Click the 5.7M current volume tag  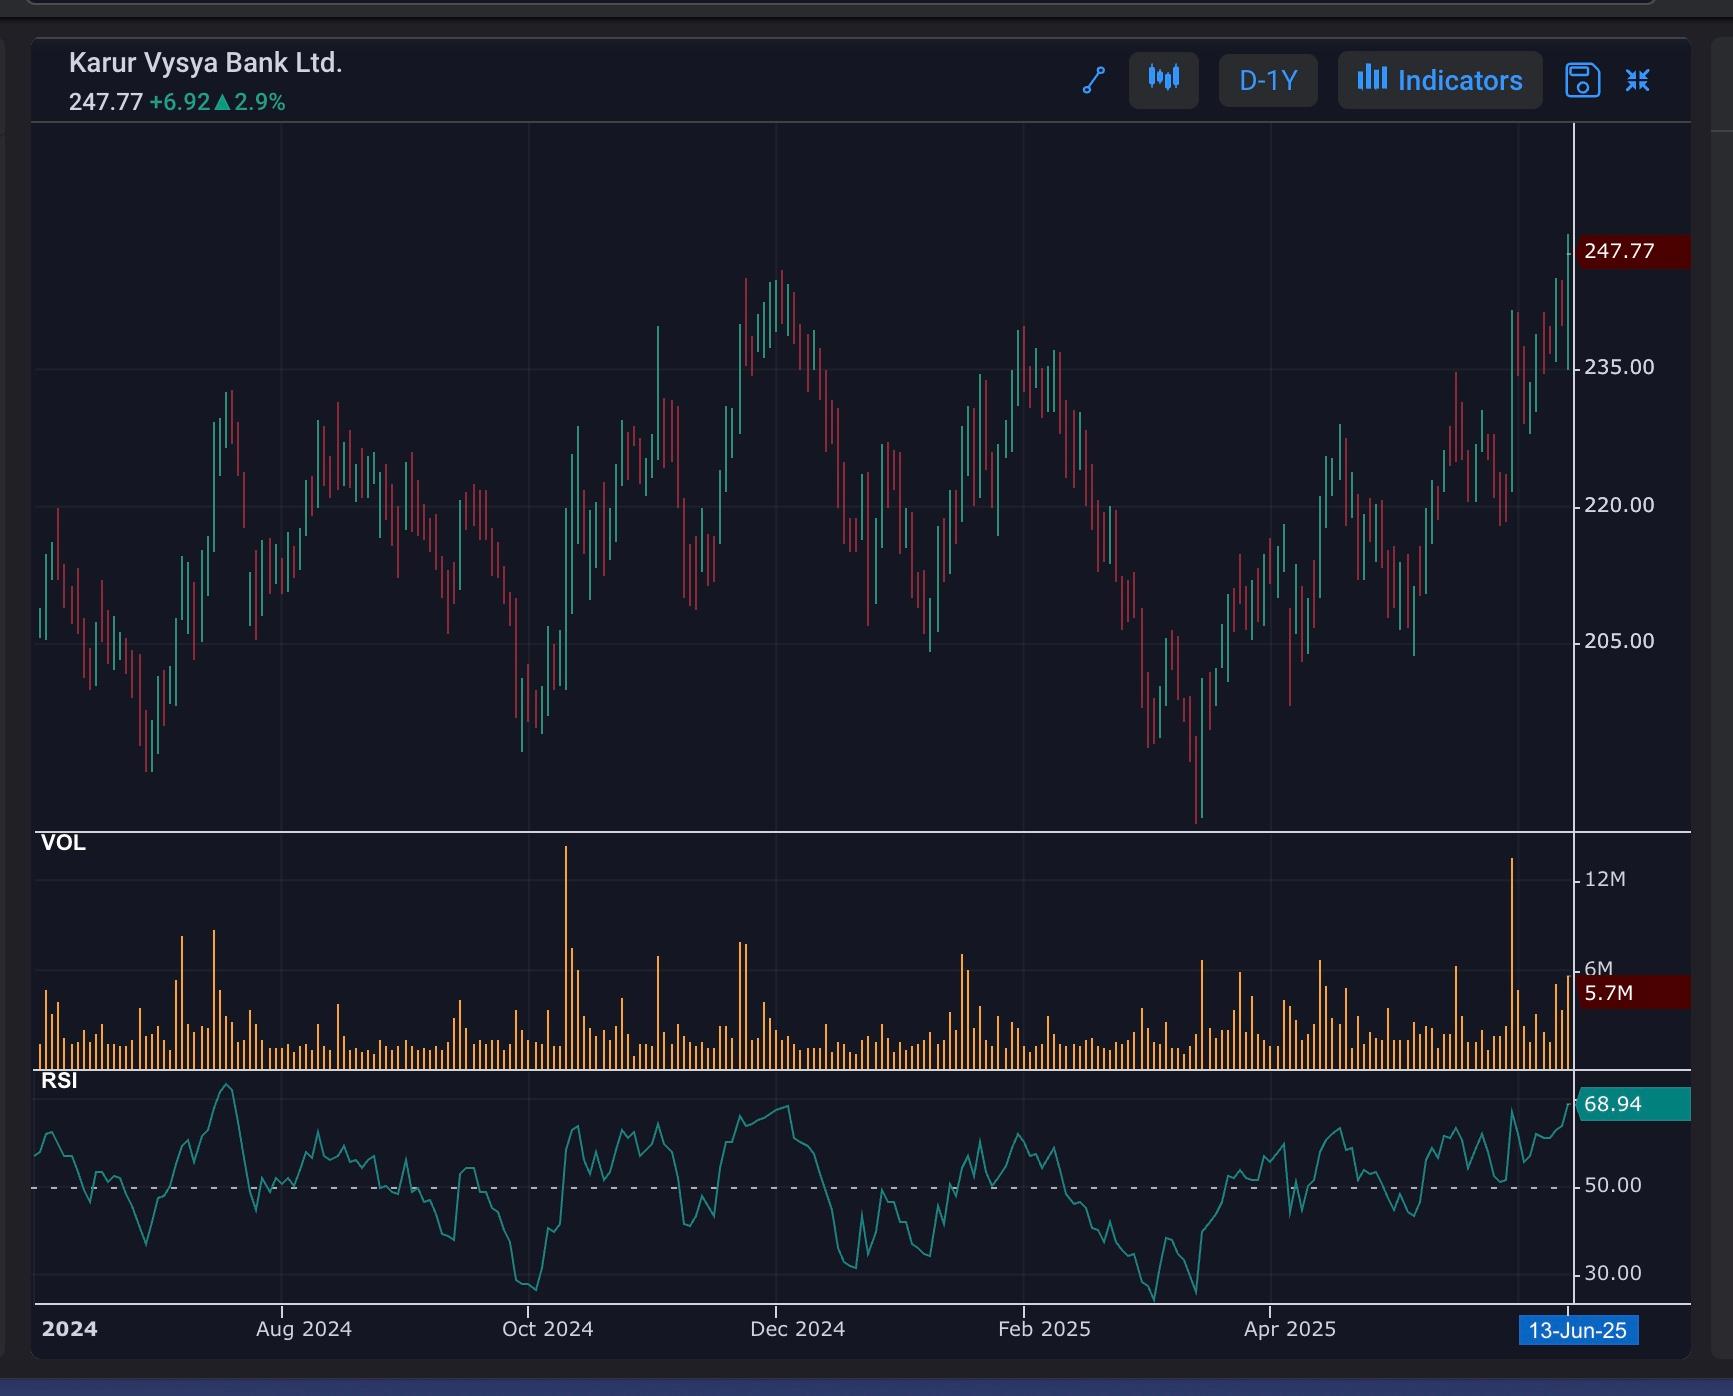click(x=1633, y=993)
